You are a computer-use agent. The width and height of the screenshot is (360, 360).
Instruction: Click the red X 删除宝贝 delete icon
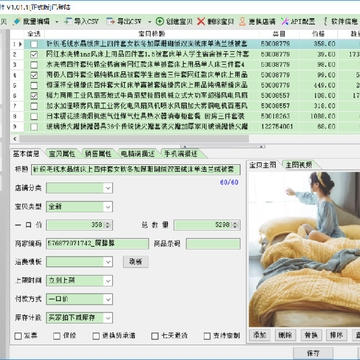[201, 21]
